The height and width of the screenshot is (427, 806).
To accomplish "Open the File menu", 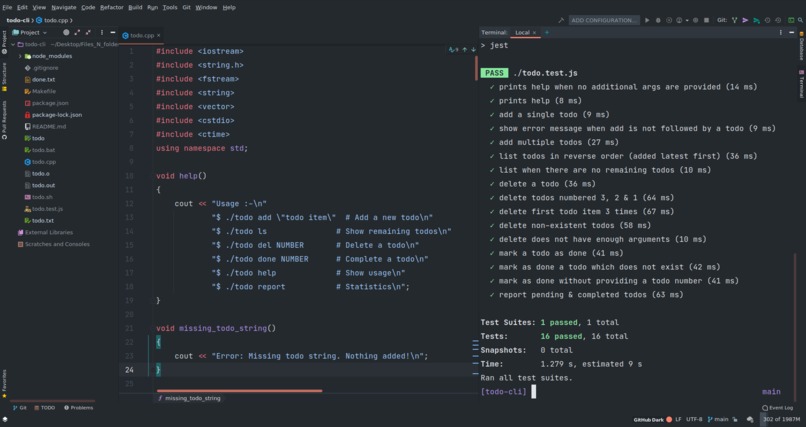I will 7,7.
